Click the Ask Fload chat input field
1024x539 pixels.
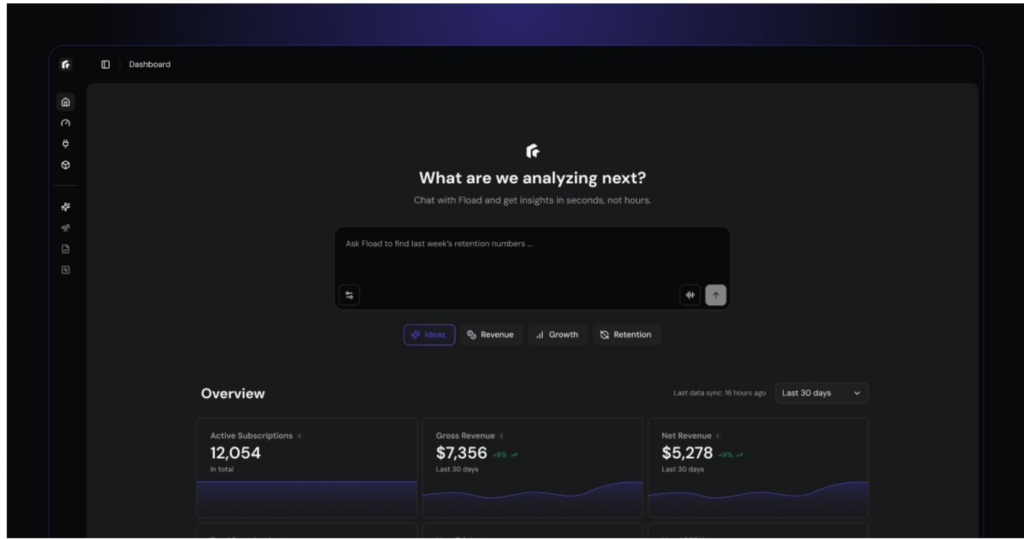(531, 258)
